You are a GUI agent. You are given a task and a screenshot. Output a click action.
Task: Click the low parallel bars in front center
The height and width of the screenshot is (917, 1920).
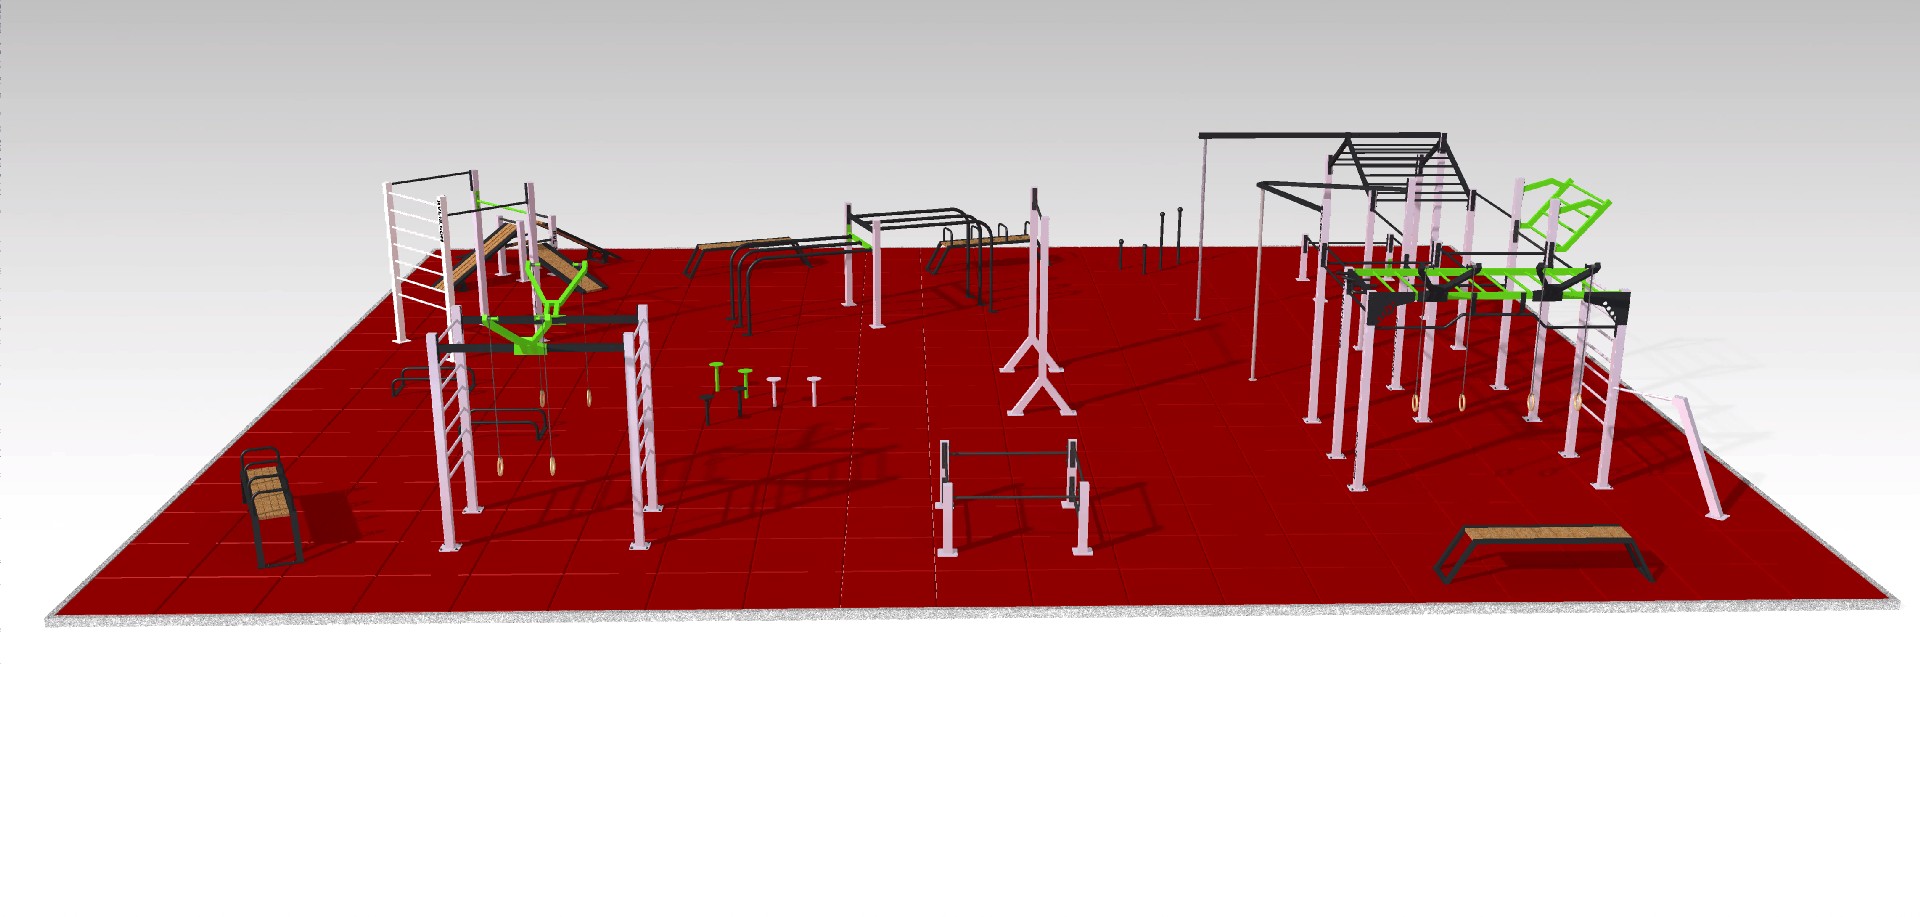[1010, 492]
